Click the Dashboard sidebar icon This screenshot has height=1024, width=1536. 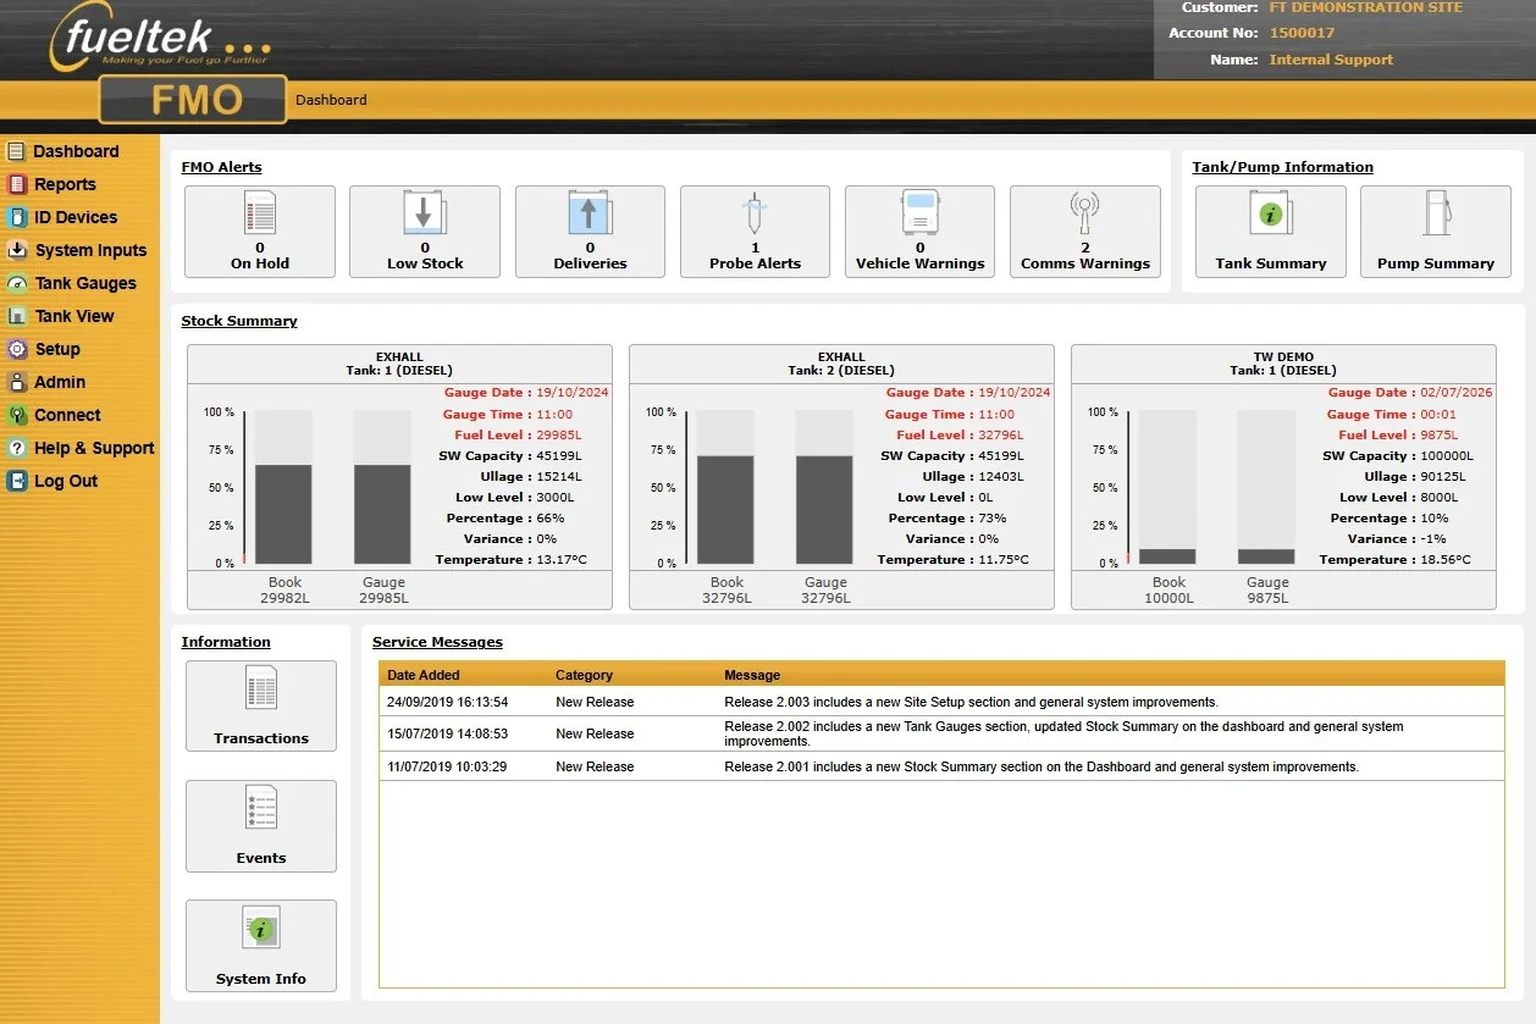pyautogui.click(x=16, y=151)
